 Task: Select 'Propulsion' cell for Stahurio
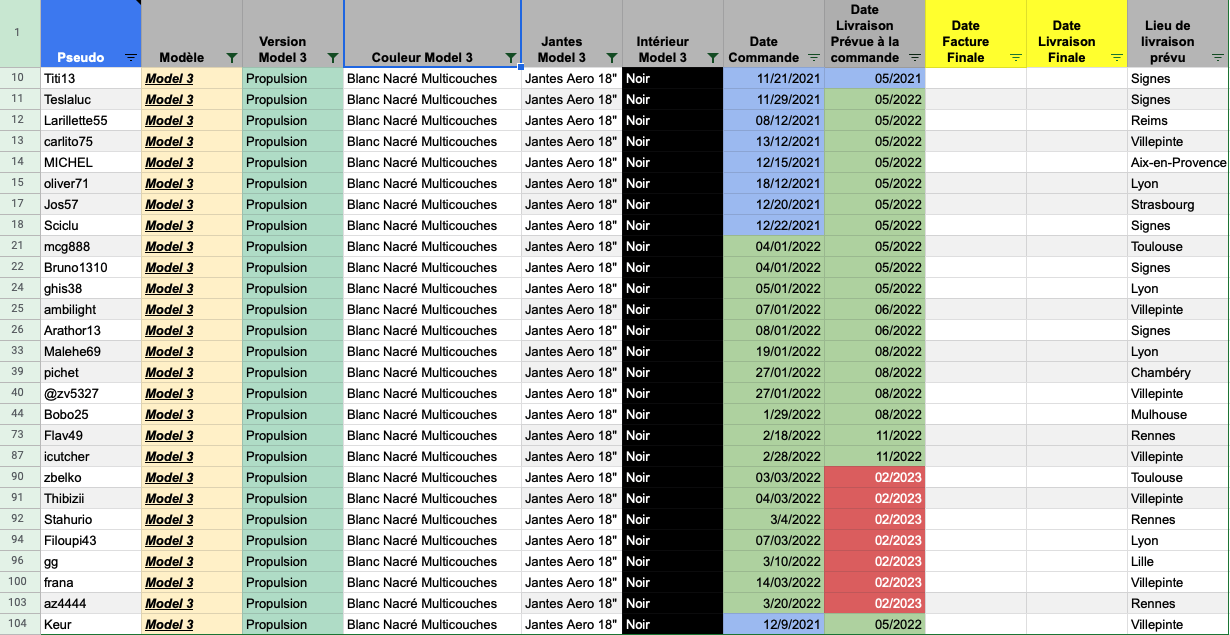pyautogui.click(x=293, y=519)
